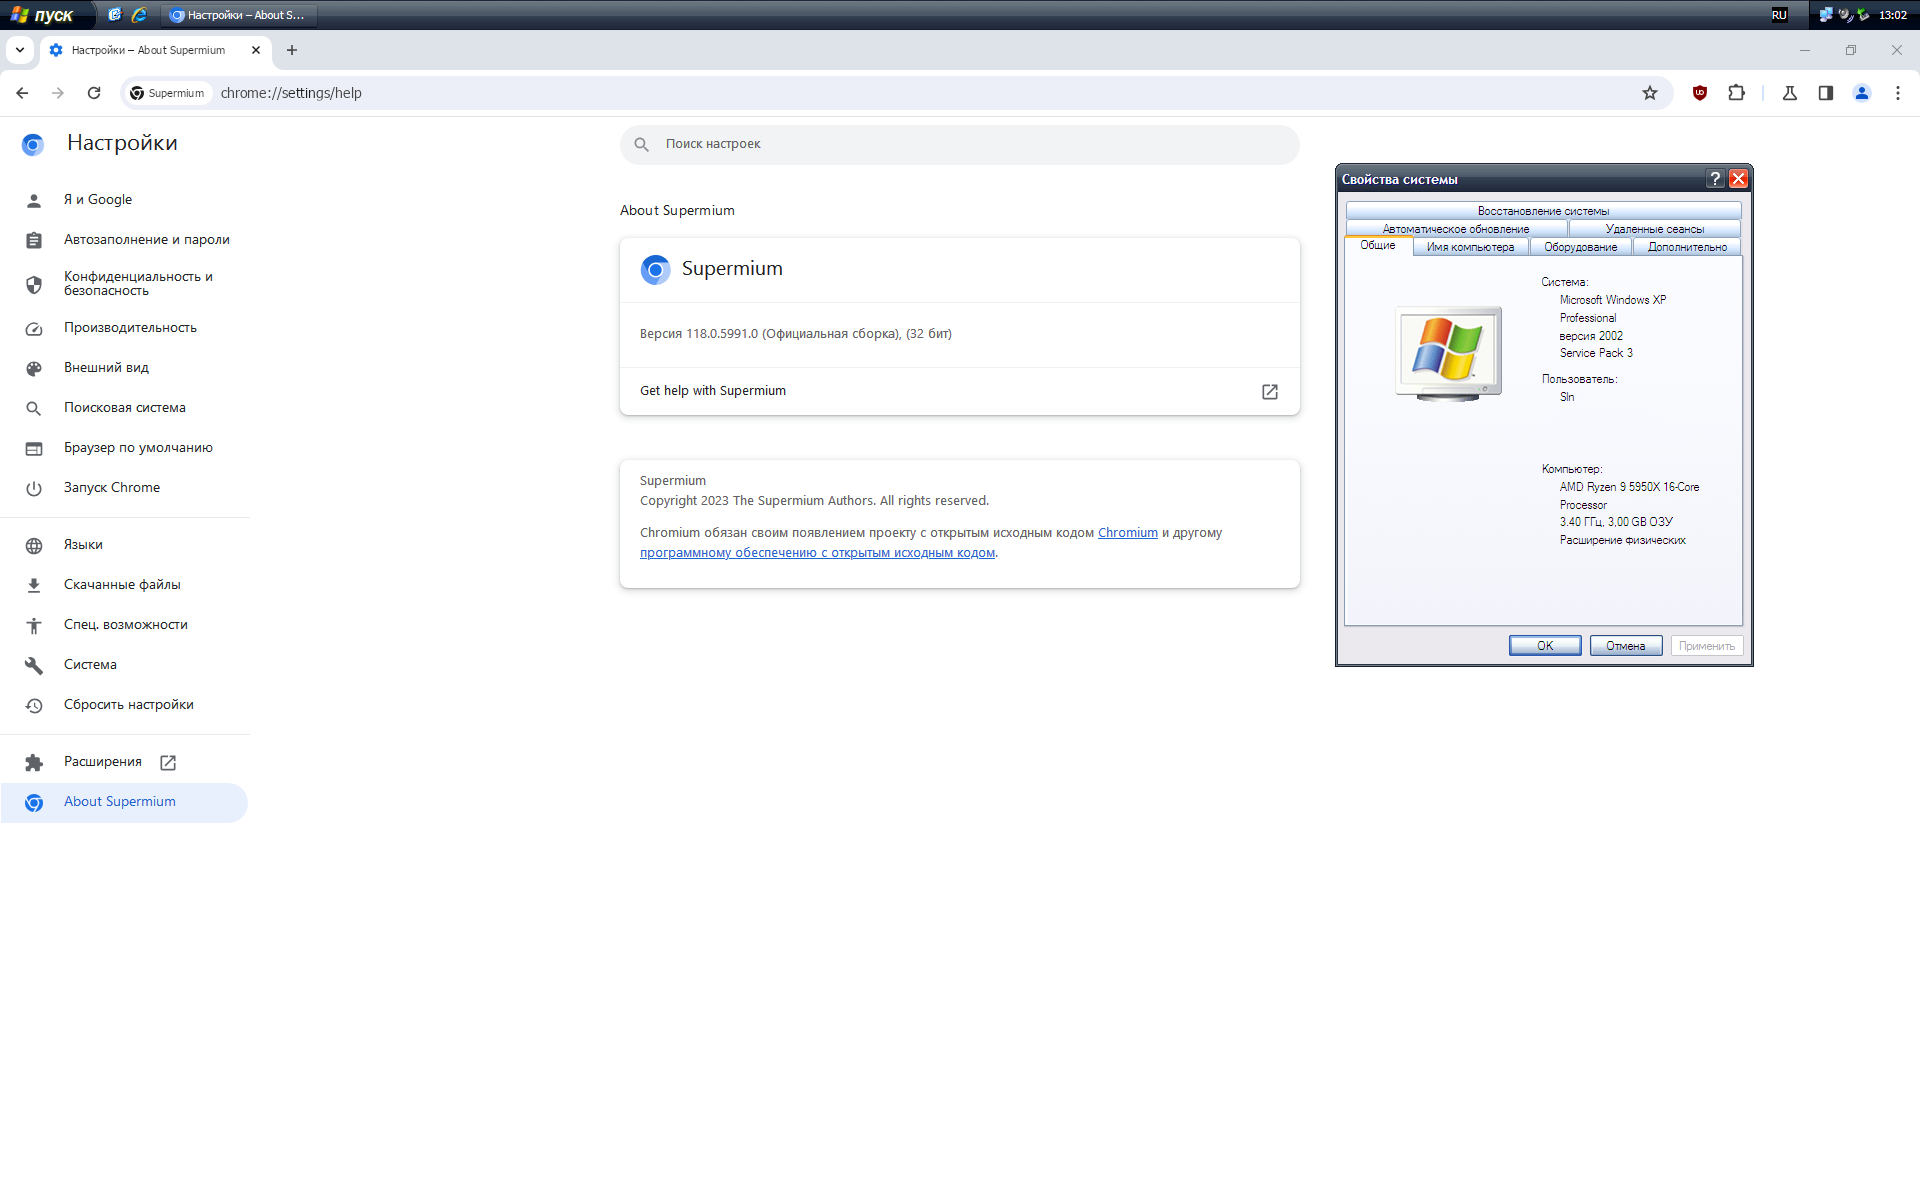This screenshot has width=1920, height=1200.
Task: Open the uBlock shield extension icon
Action: click(1700, 93)
